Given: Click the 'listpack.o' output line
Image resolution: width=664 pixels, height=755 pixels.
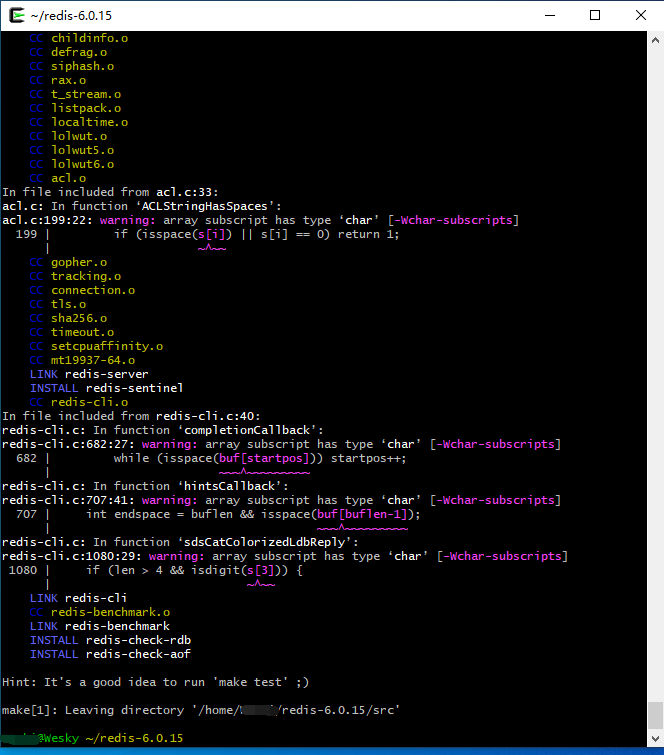Looking at the screenshot, I should pos(75,108).
